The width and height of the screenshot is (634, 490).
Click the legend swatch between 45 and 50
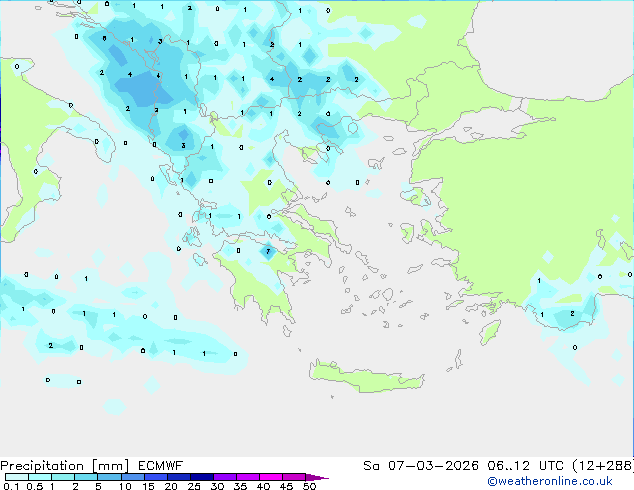[x=294, y=477]
